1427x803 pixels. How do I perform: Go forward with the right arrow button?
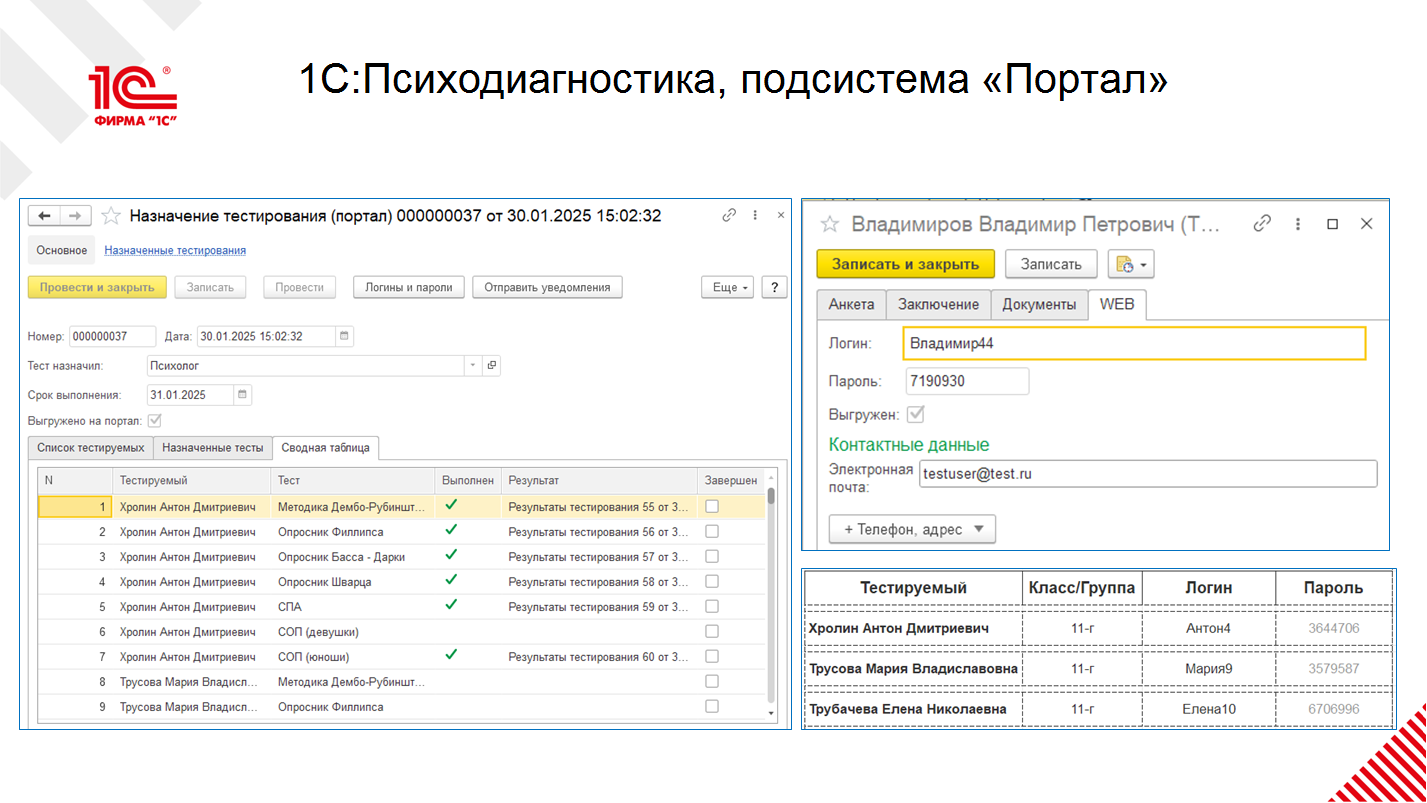coord(76,216)
